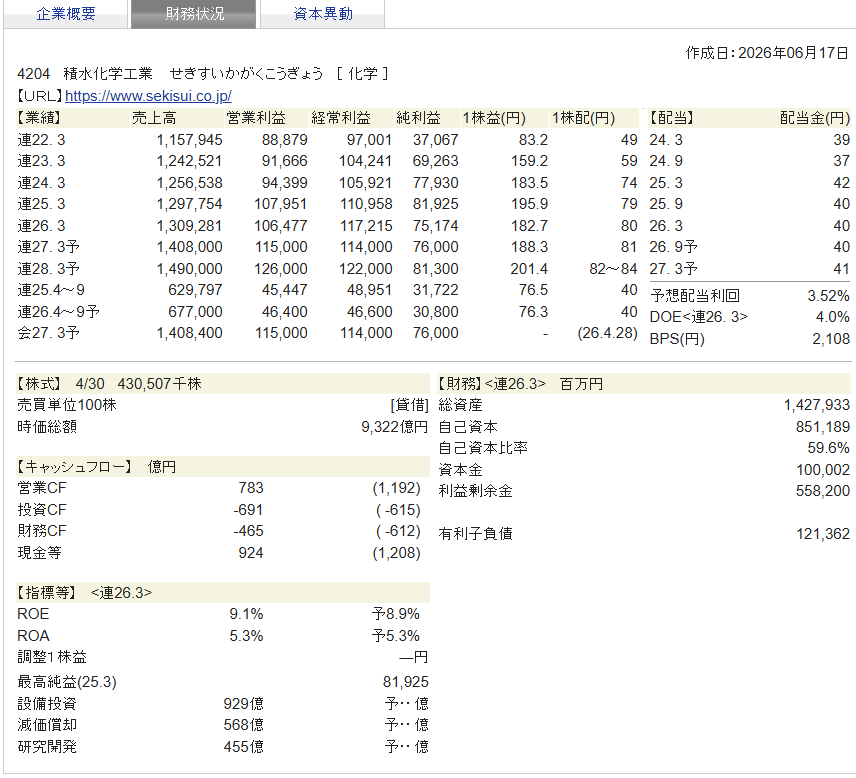Click the 営業利益 column header
856x778 pixels.
click(255, 118)
